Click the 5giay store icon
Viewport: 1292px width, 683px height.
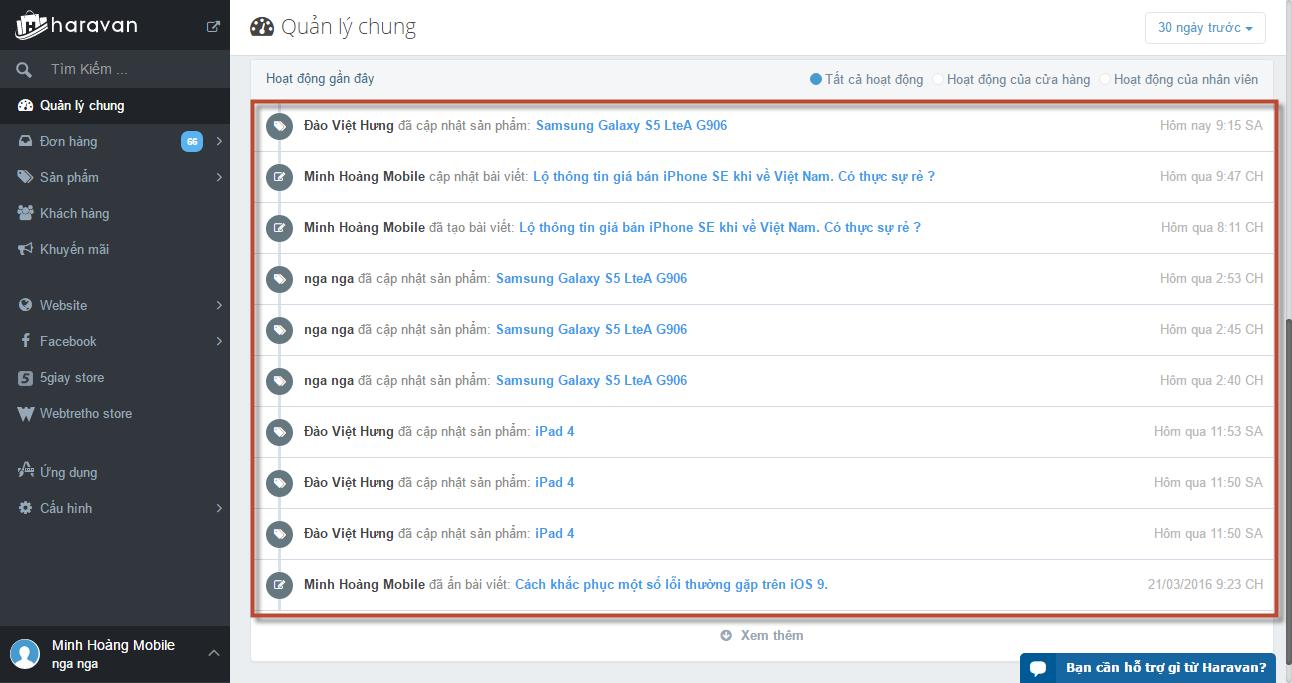[x=25, y=377]
